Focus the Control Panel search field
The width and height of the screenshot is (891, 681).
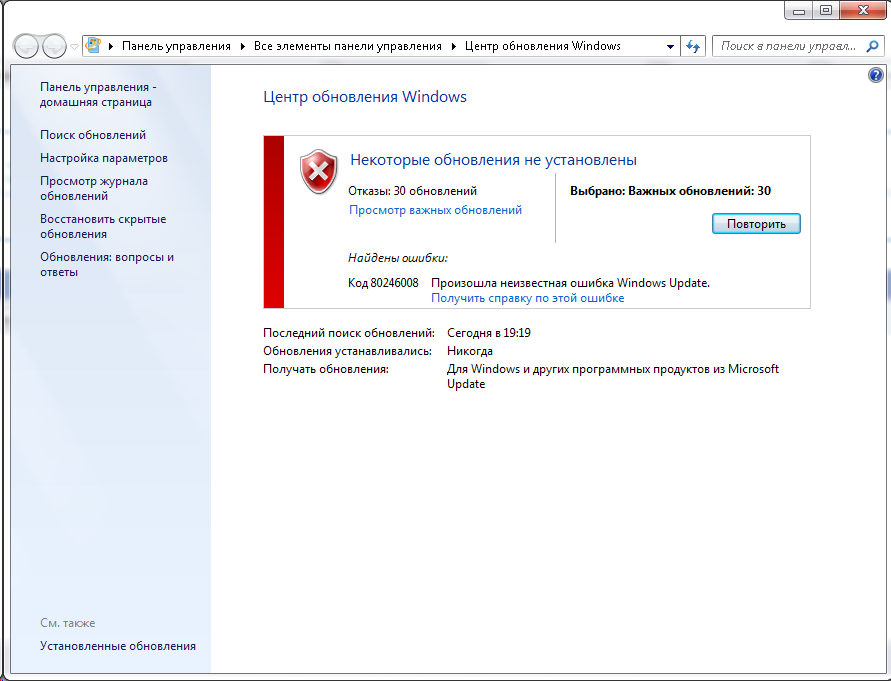pyautogui.click(x=789, y=46)
